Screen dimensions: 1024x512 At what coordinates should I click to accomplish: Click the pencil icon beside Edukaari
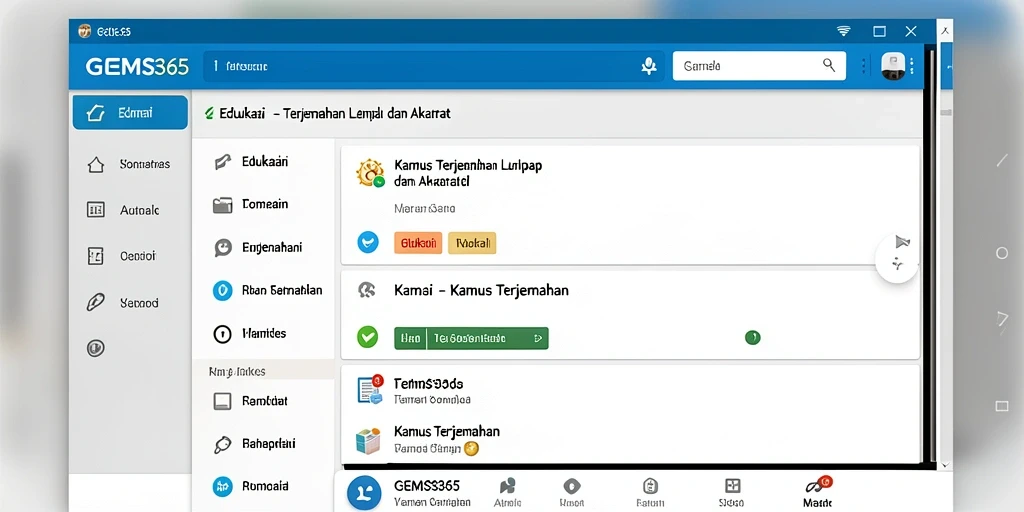223,161
